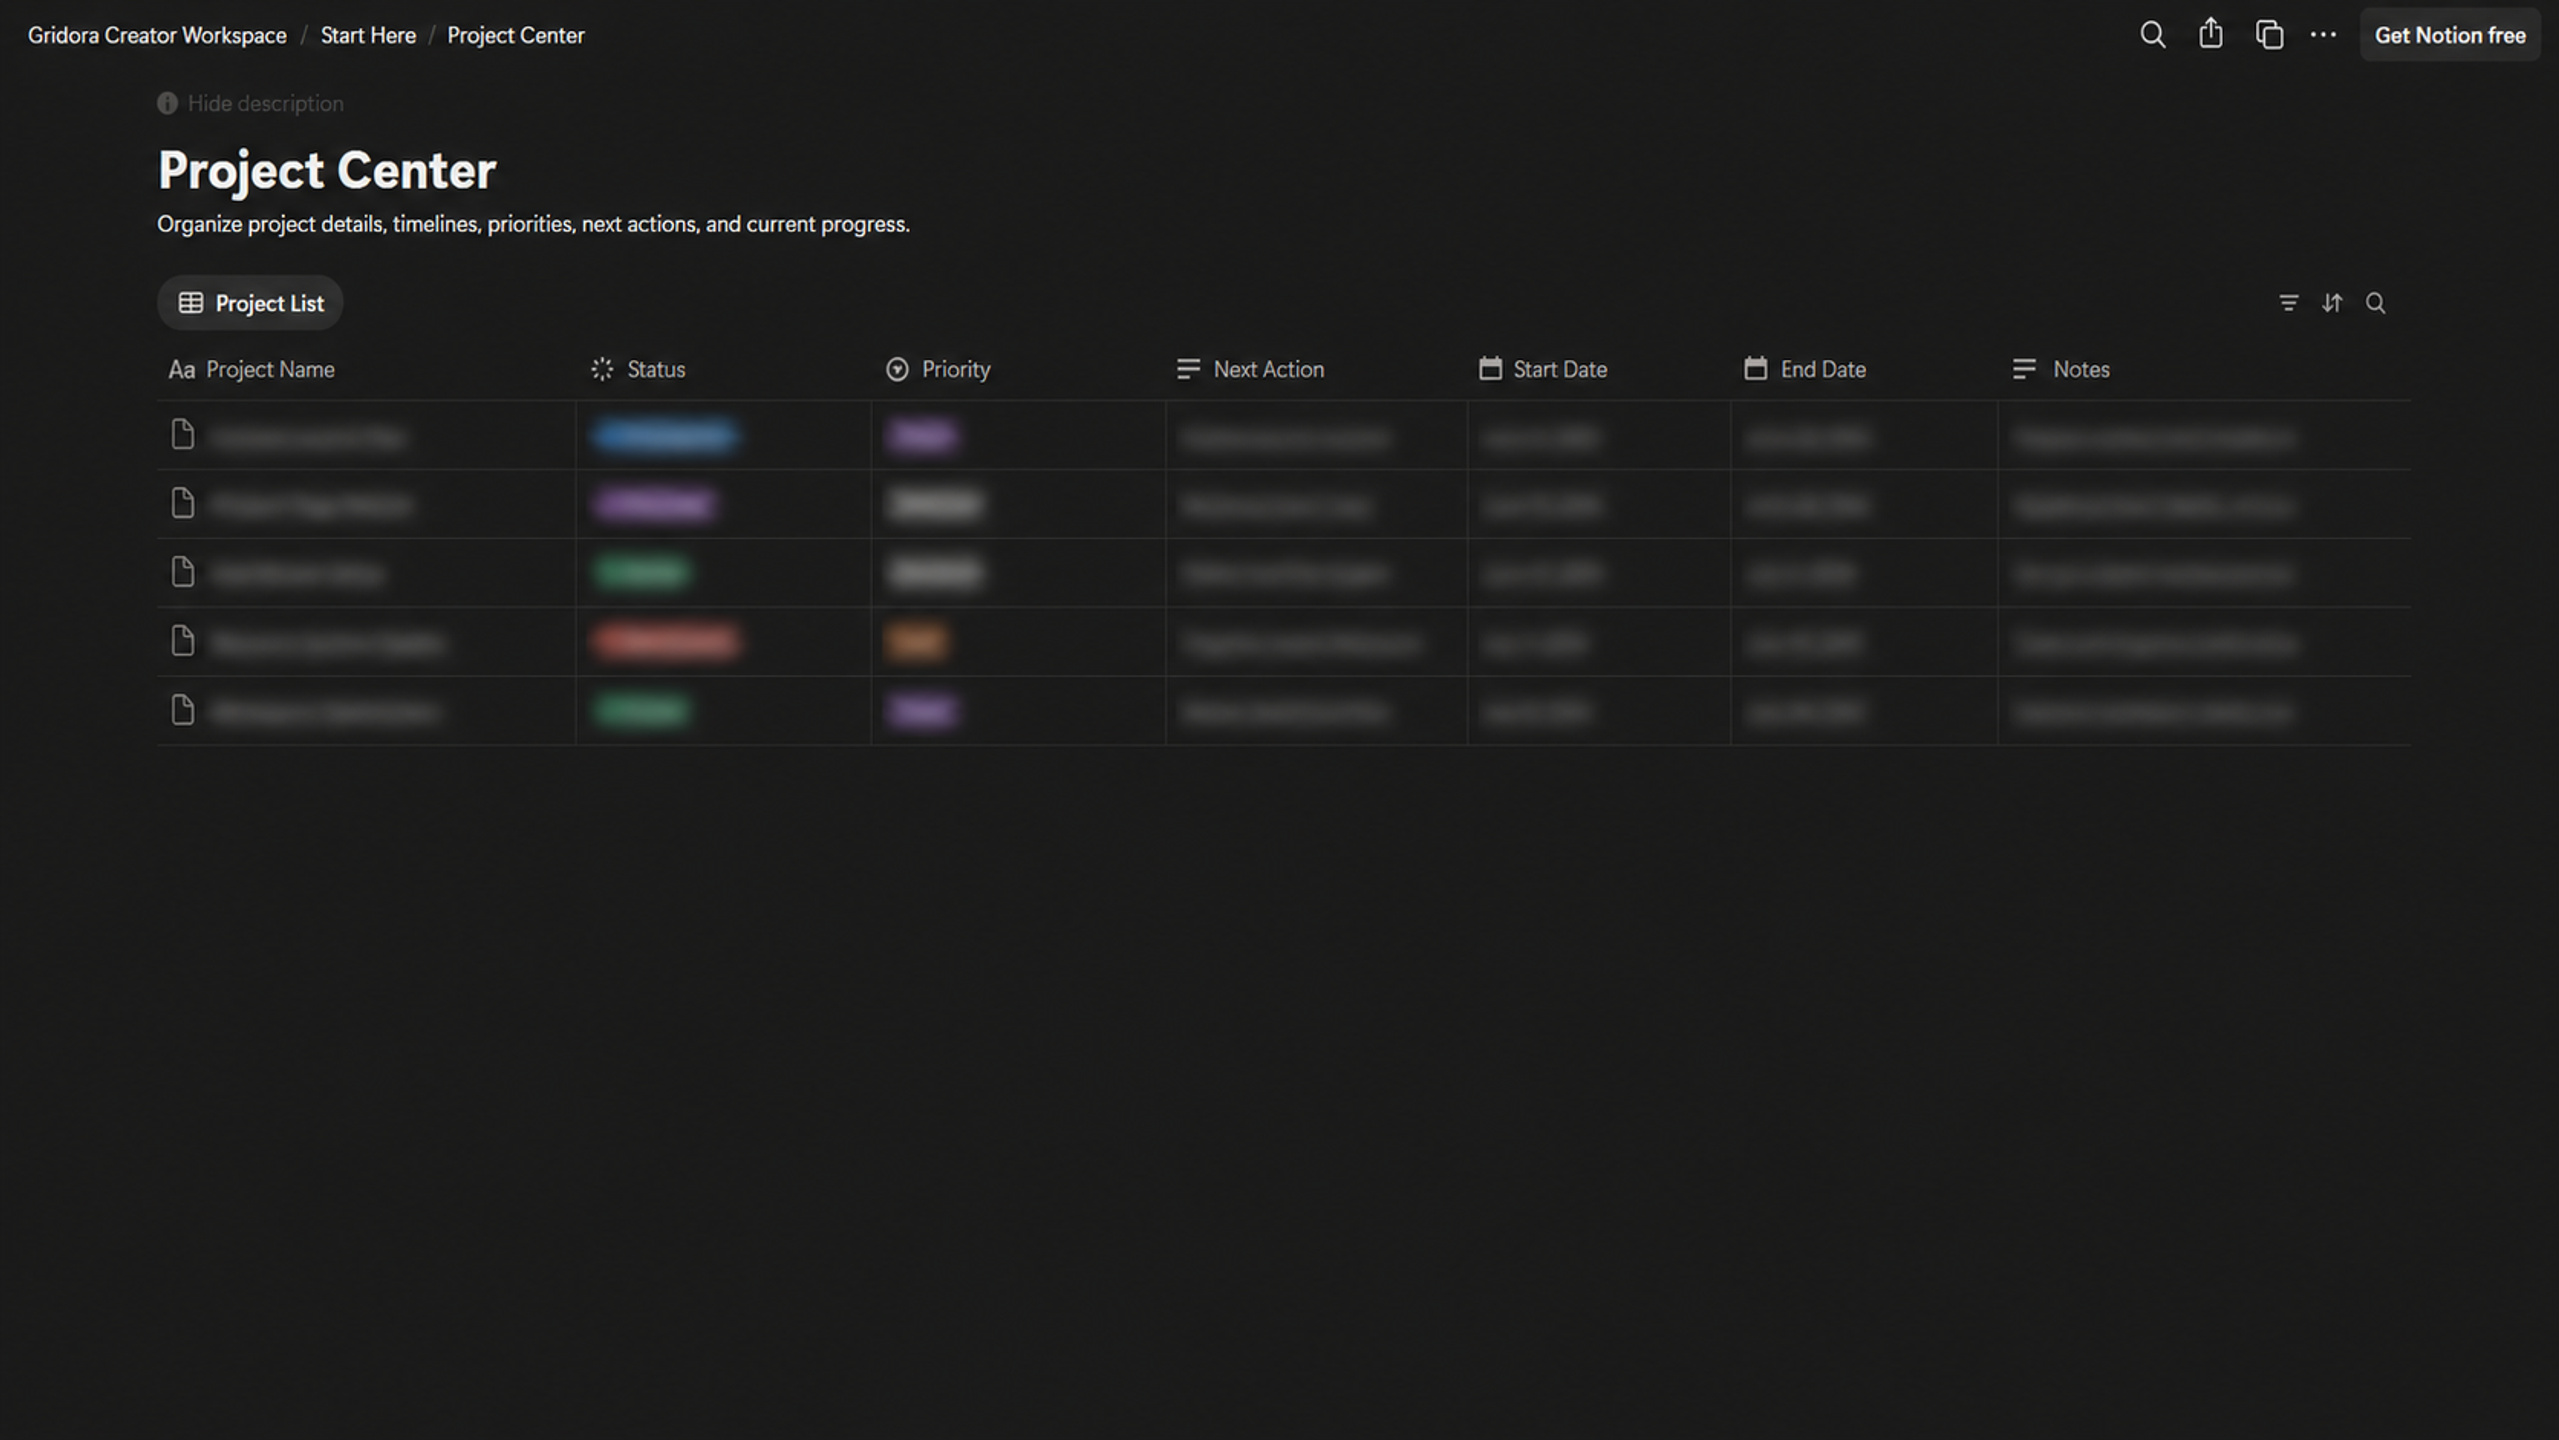Click the database search magnifier icon
Image resolution: width=2559 pixels, height=1440 pixels.
point(2376,303)
